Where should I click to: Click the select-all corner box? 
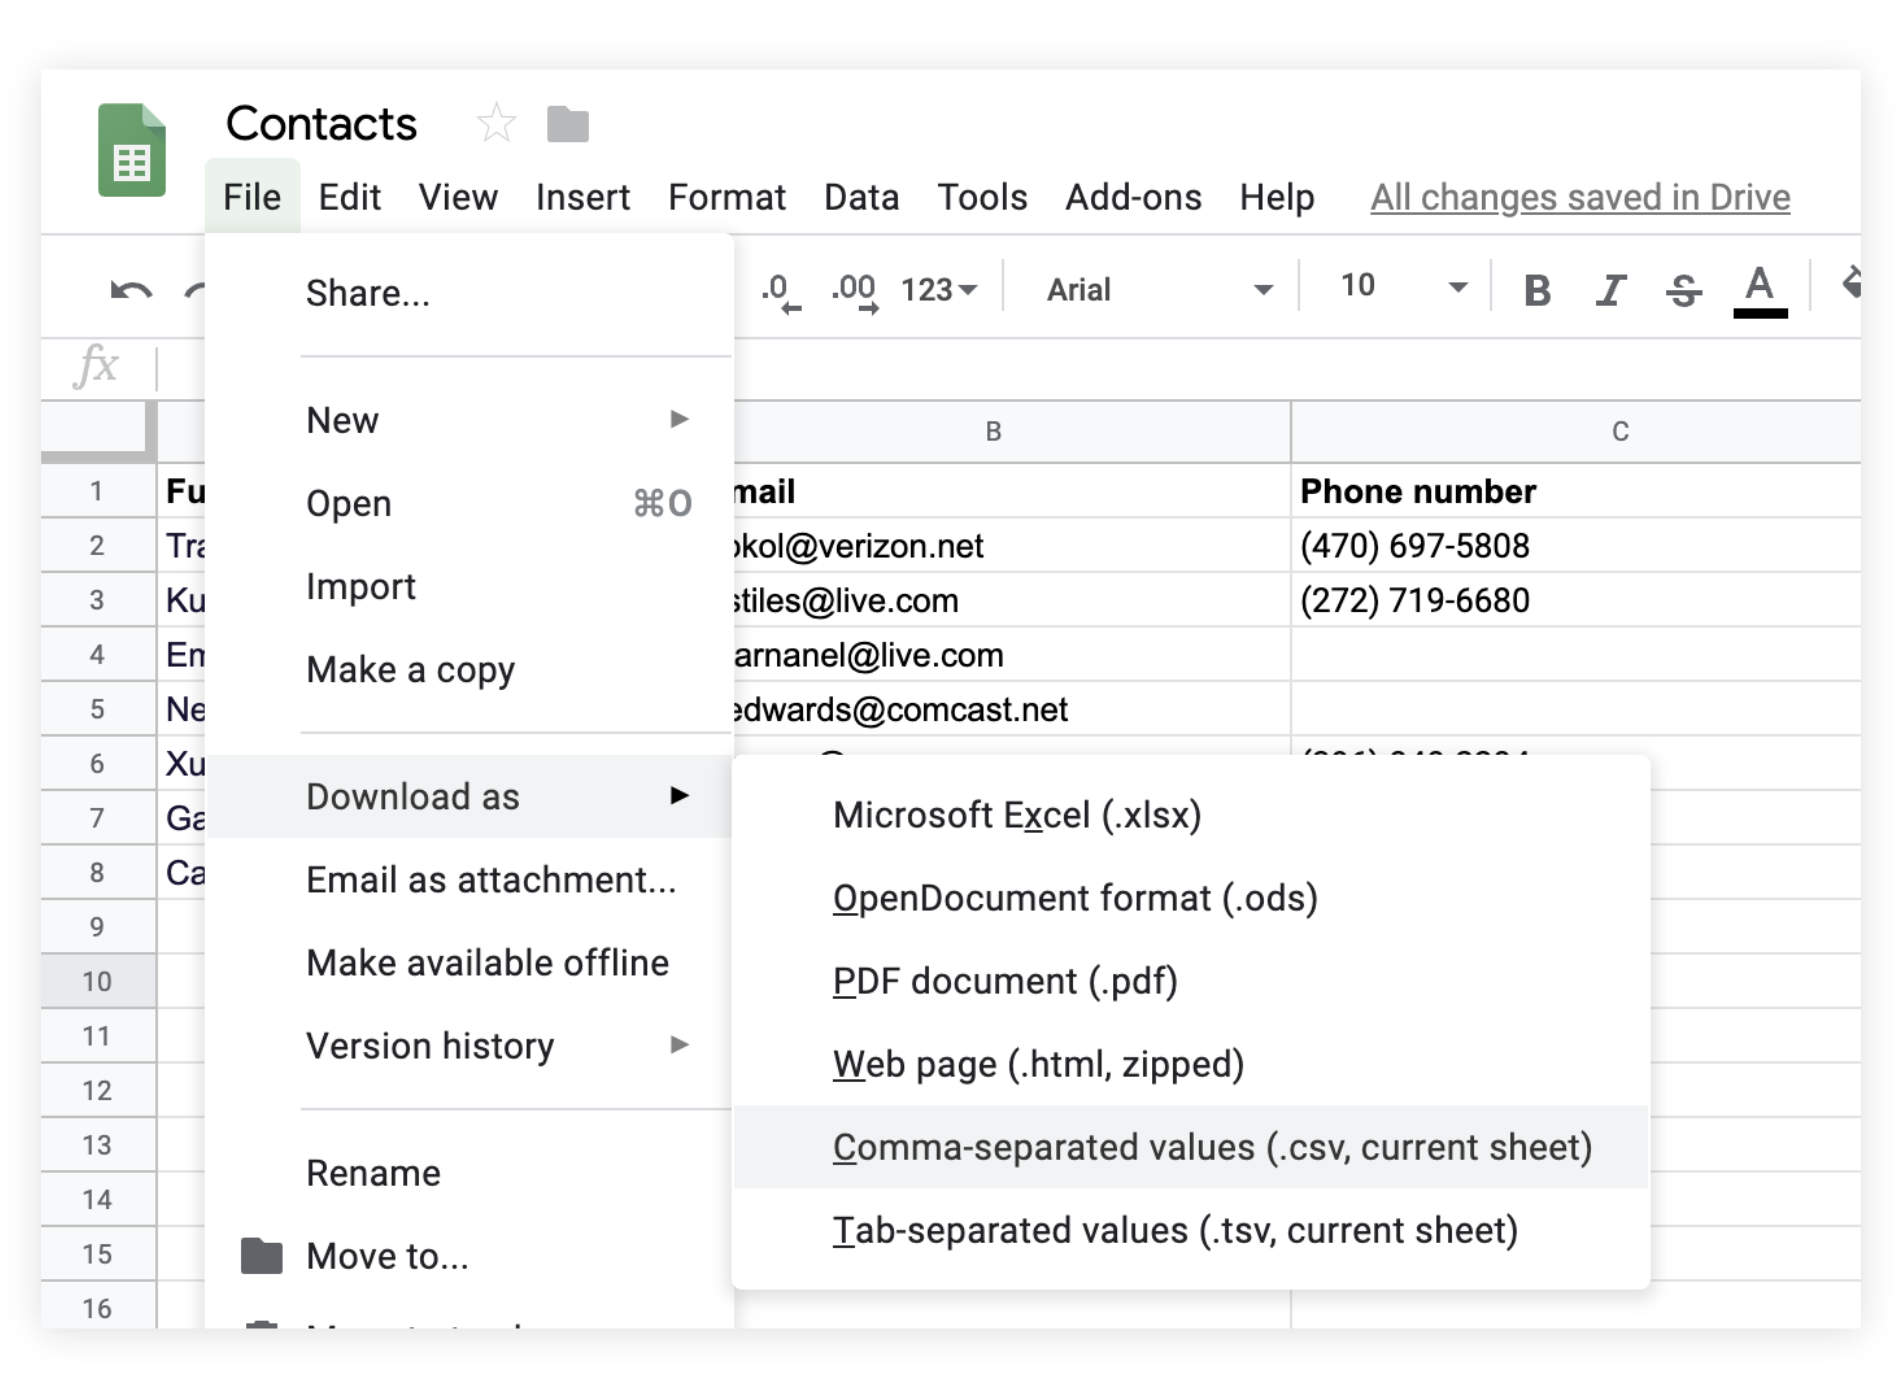99,431
